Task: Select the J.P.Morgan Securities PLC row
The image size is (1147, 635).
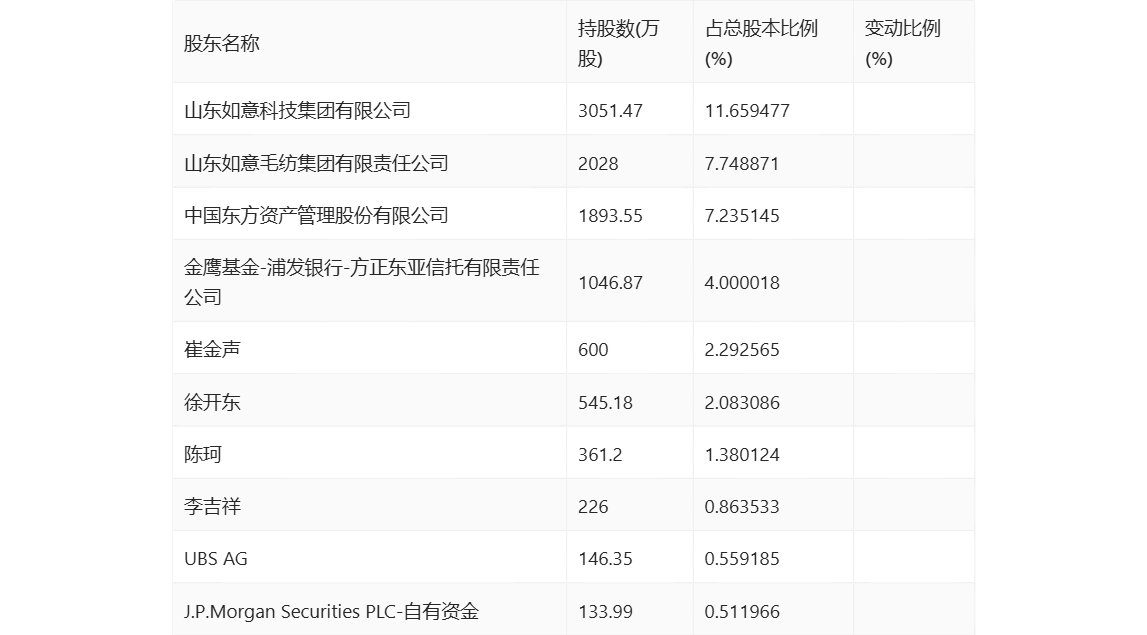Action: 574,610
